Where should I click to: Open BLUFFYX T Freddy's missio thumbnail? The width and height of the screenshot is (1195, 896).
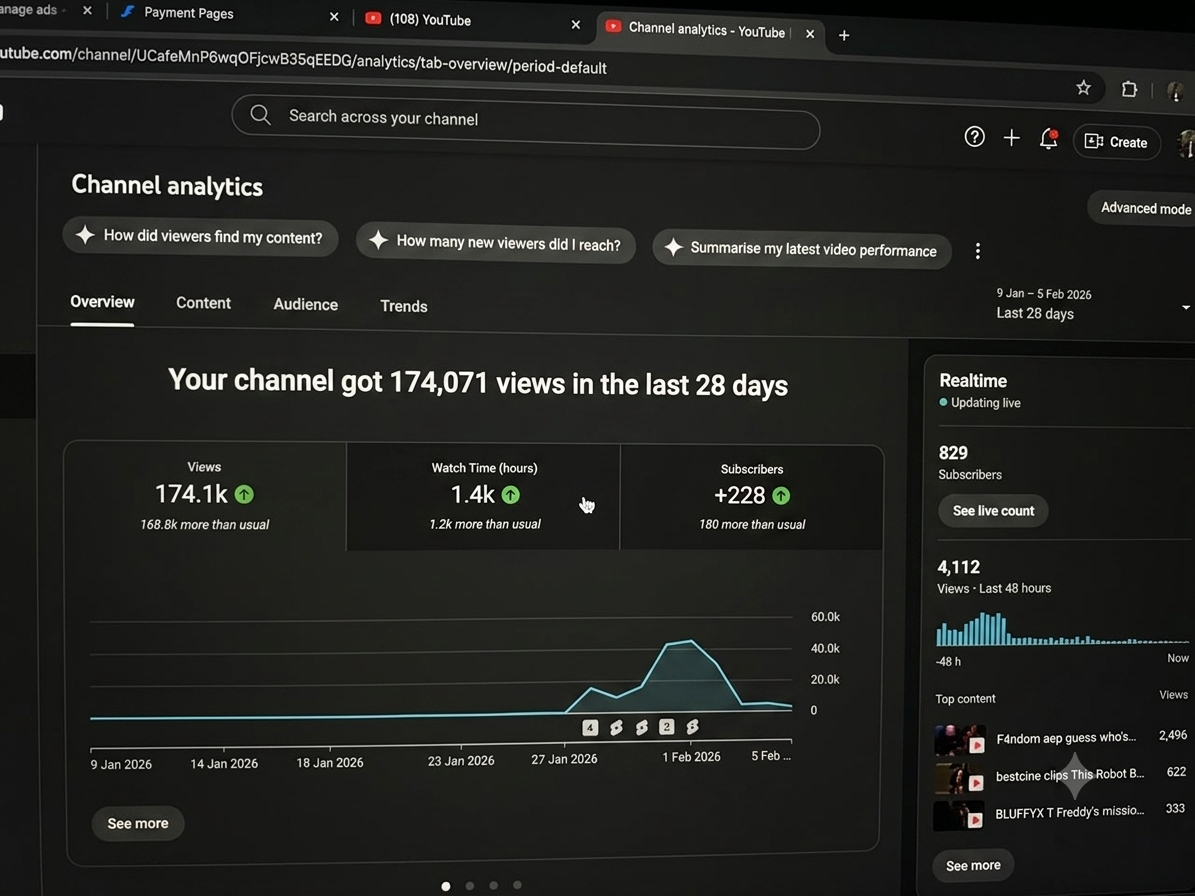tap(959, 816)
